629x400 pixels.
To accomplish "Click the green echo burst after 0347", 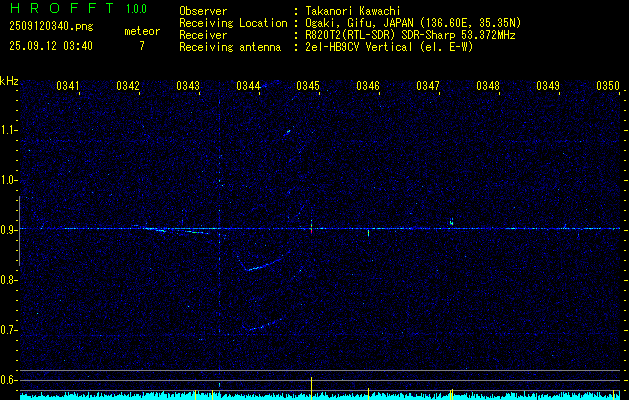I will 452,221.
